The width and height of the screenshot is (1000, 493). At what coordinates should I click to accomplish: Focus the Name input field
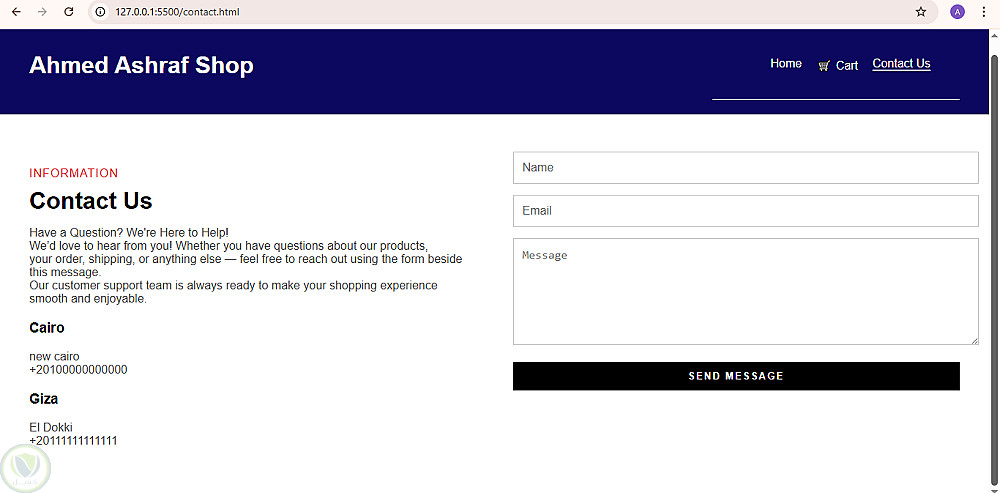click(745, 168)
